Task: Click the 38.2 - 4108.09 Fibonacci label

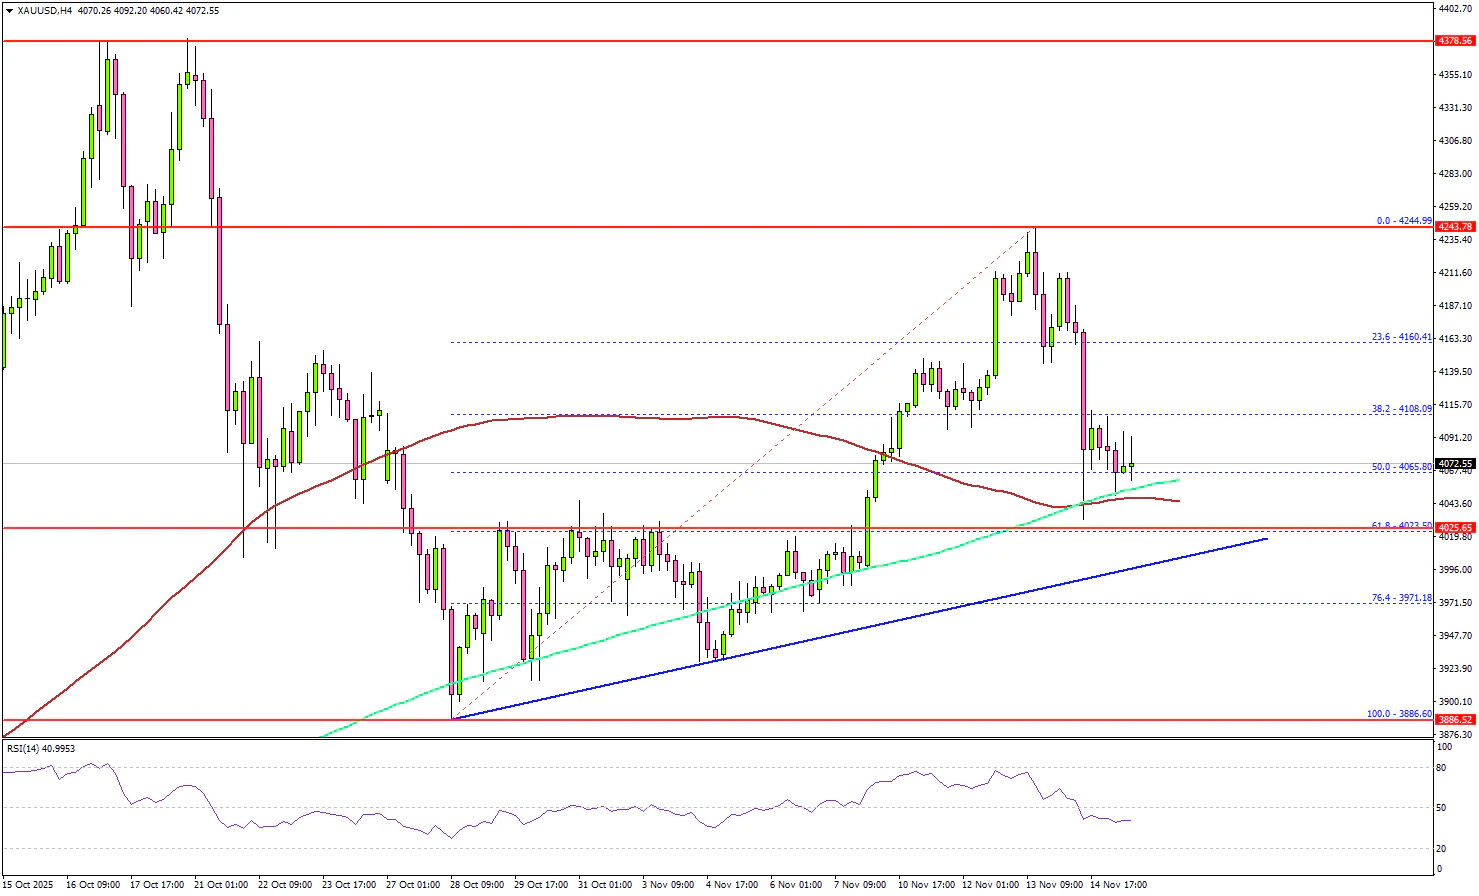Action: pyautogui.click(x=1402, y=409)
